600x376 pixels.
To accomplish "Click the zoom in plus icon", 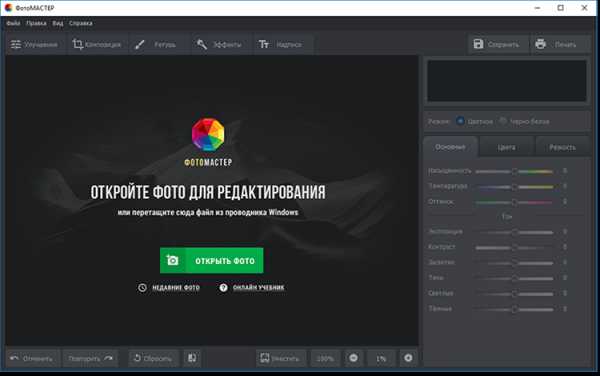I will [408, 358].
